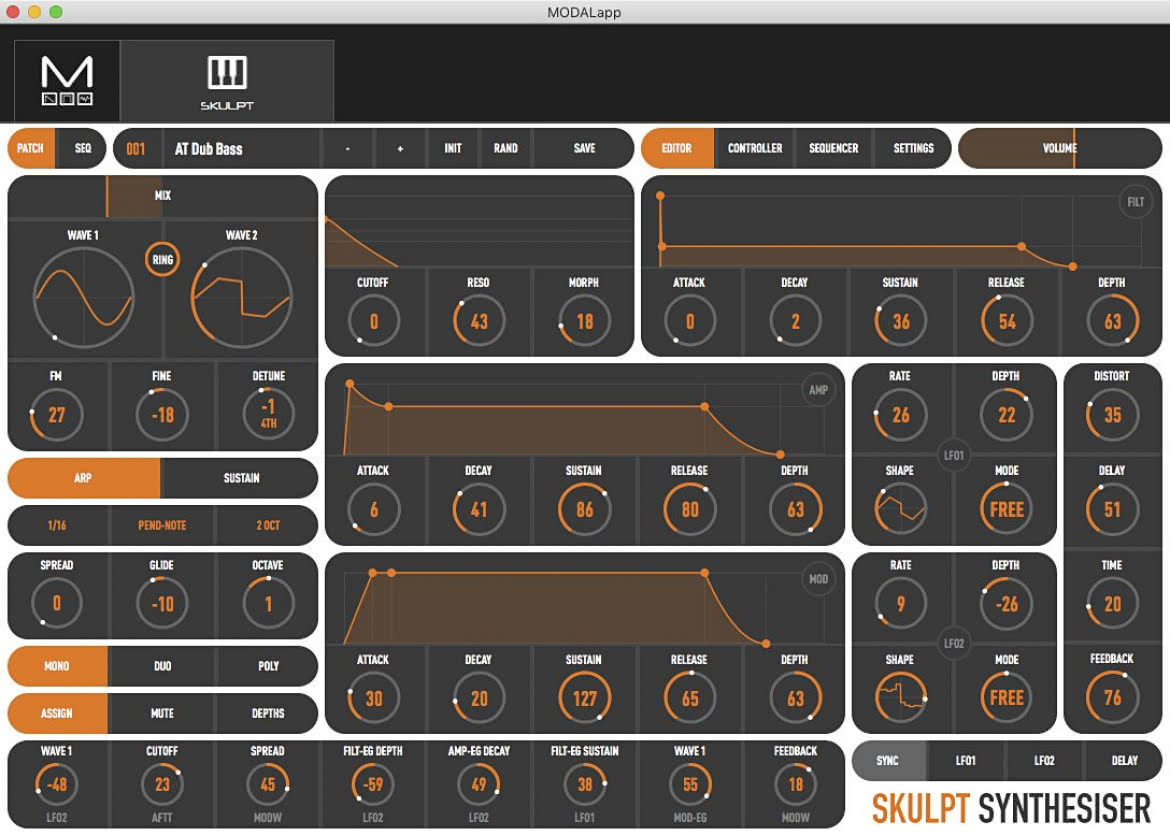1170x836 pixels.
Task: Click the AMP envelope round badge
Action: [x=819, y=390]
